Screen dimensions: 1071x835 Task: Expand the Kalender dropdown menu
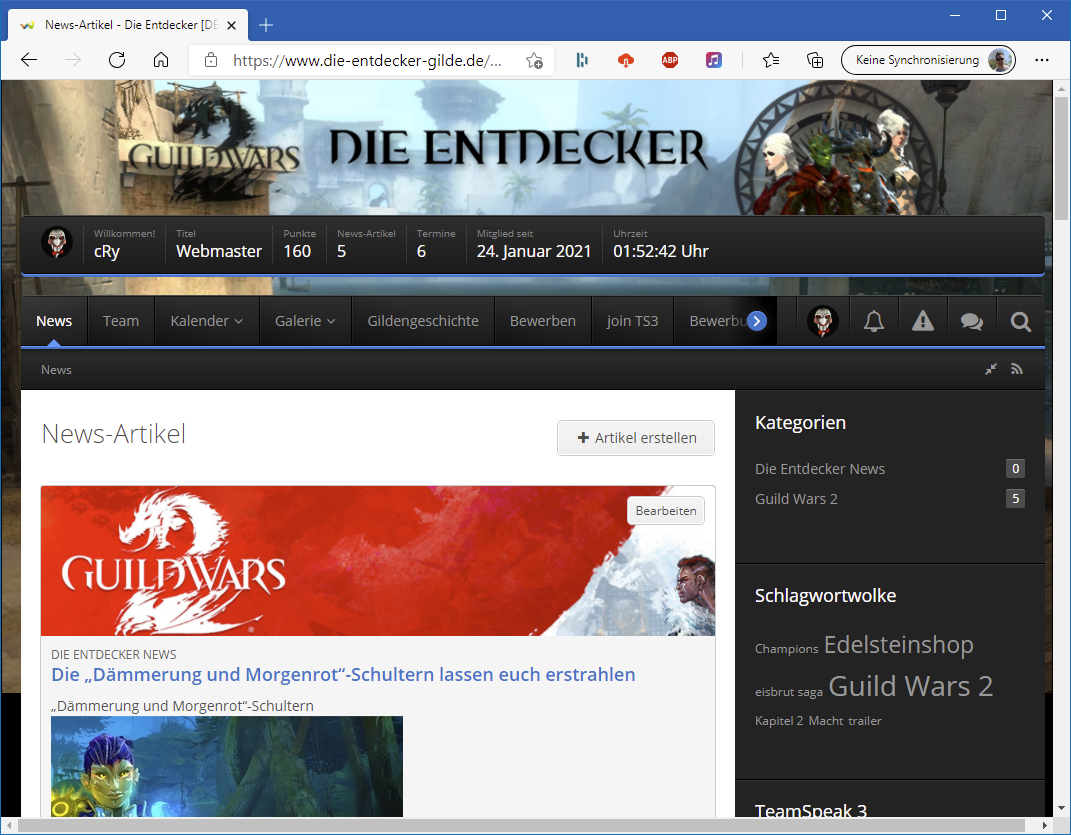[x=206, y=321]
